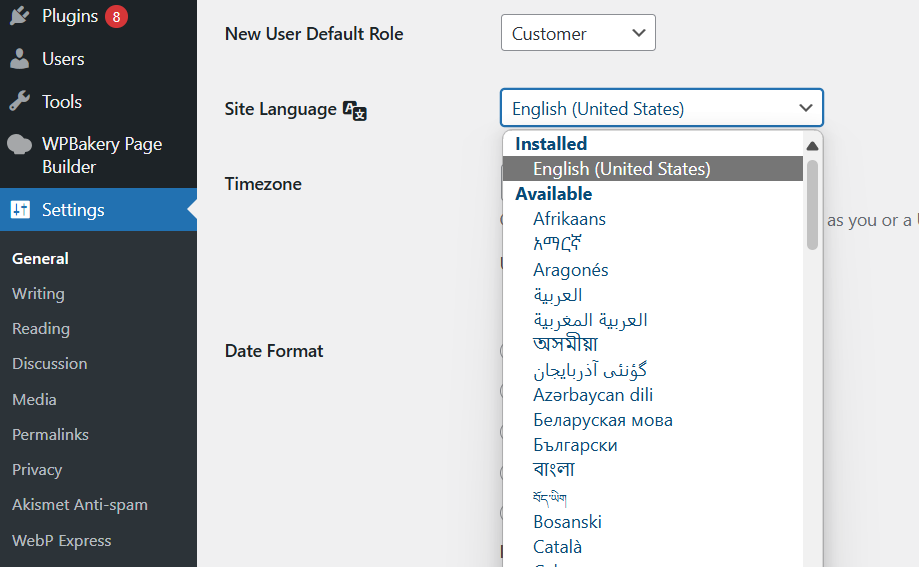Click the WPBakery Page Builder cloud icon
Screen dimensions: 919x567
click(19, 144)
